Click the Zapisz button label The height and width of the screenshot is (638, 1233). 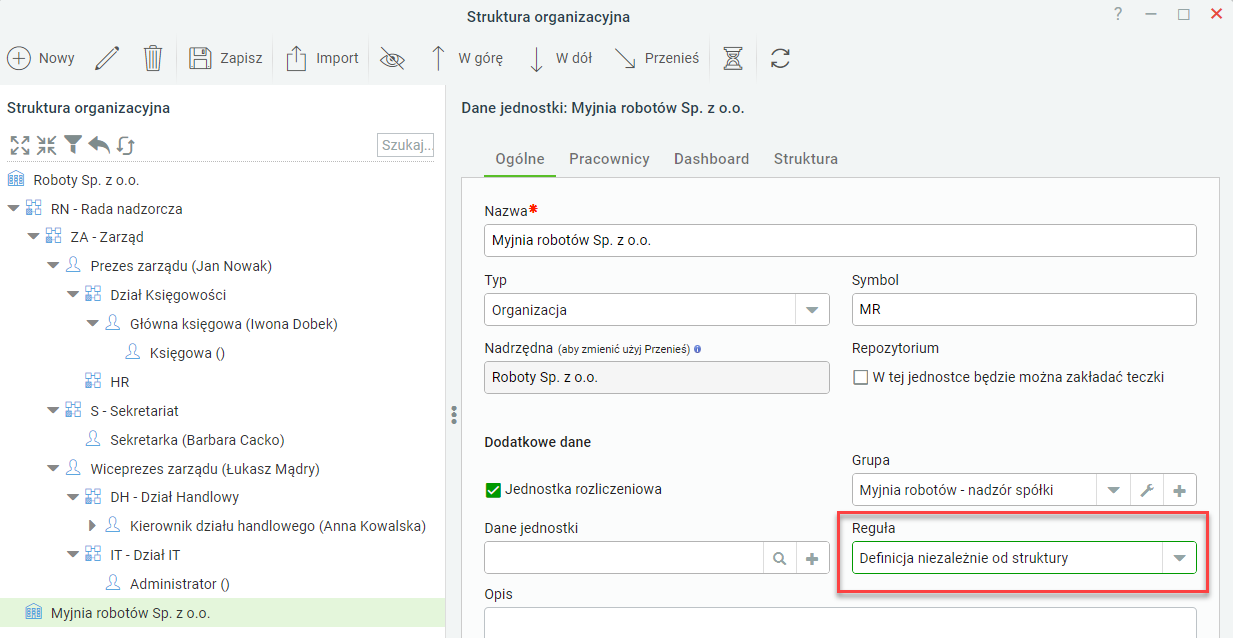click(x=241, y=58)
